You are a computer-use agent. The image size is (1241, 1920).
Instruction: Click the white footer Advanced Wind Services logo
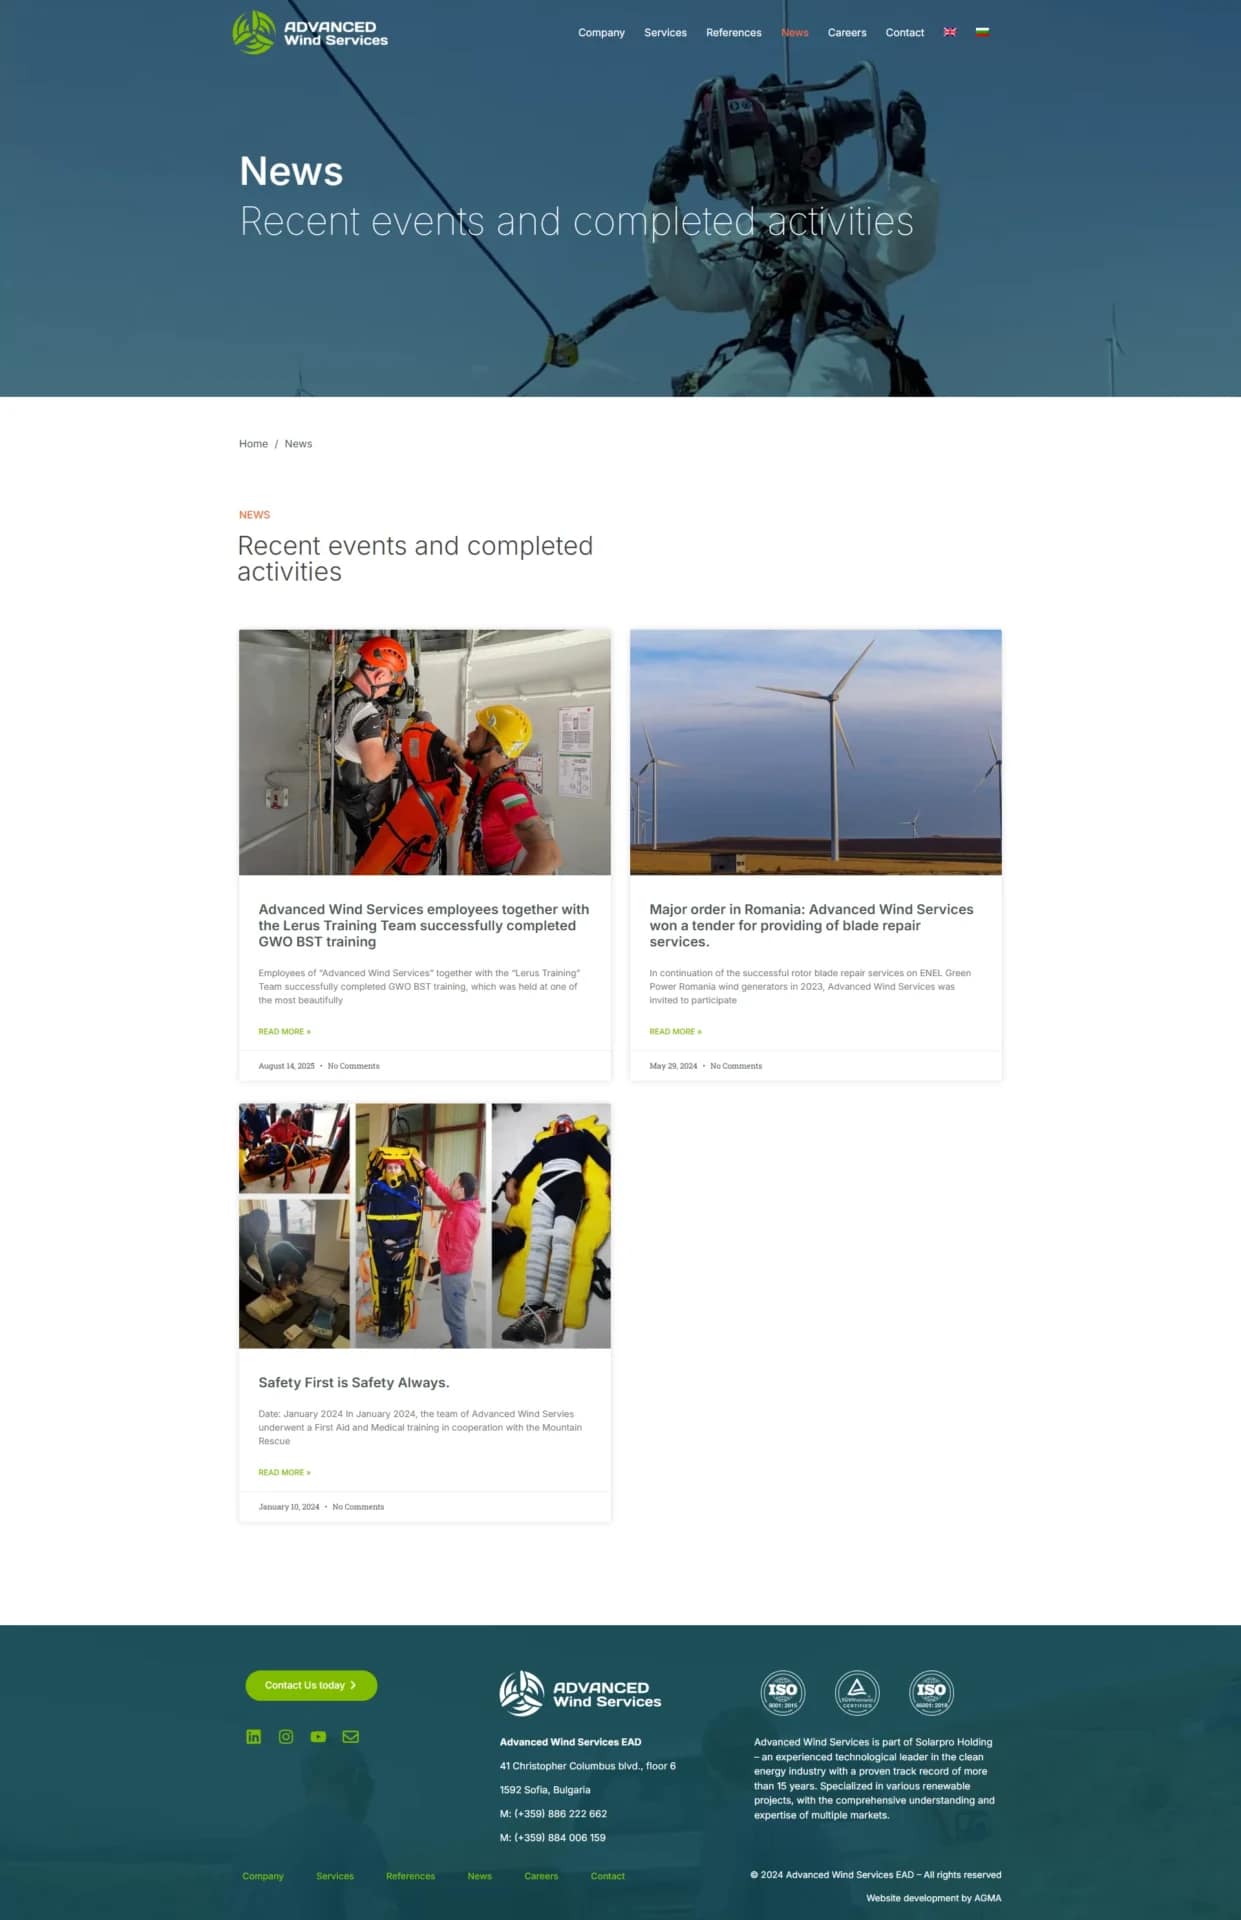click(x=580, y=1693)
